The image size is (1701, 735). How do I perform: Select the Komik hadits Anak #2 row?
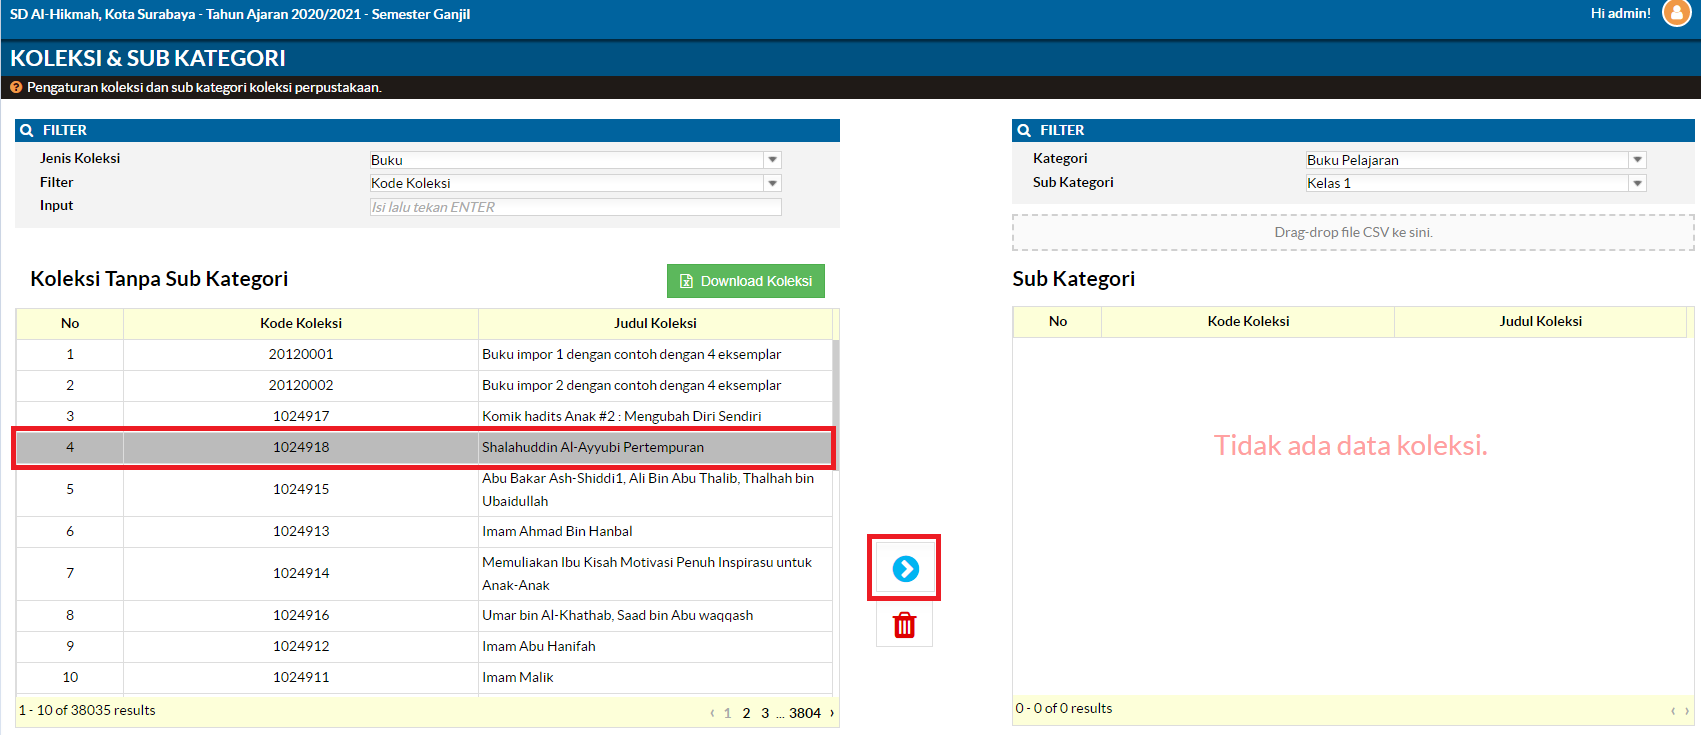(424, 416)
